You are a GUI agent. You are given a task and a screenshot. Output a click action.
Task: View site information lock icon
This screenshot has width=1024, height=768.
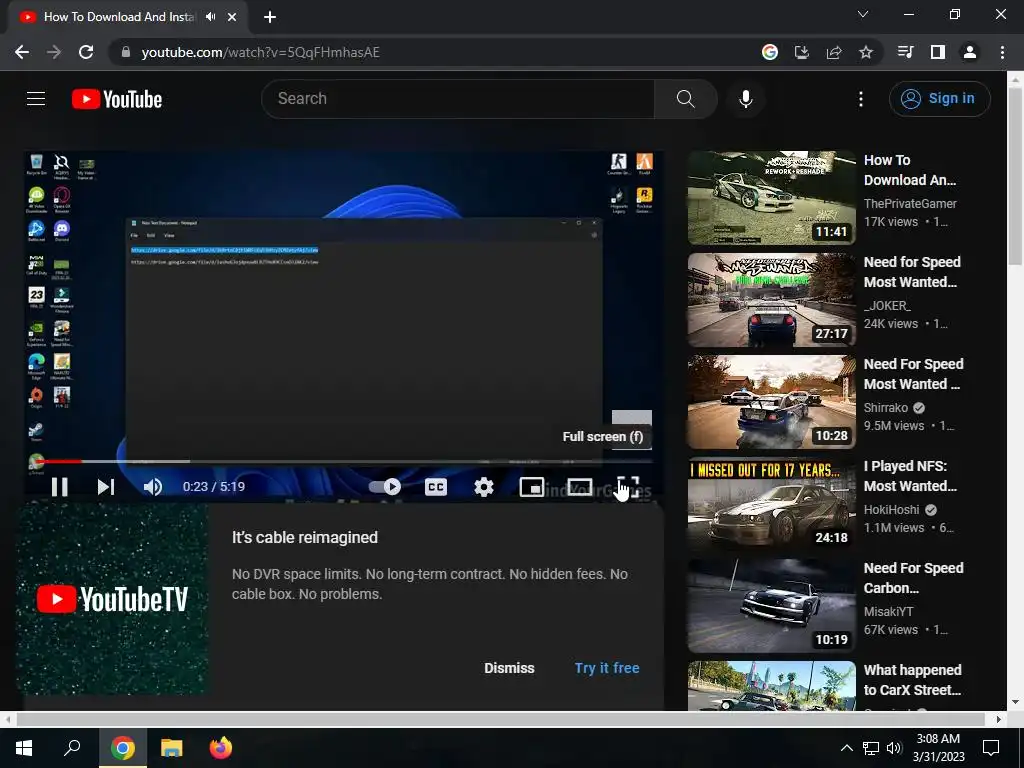[125, 52]
